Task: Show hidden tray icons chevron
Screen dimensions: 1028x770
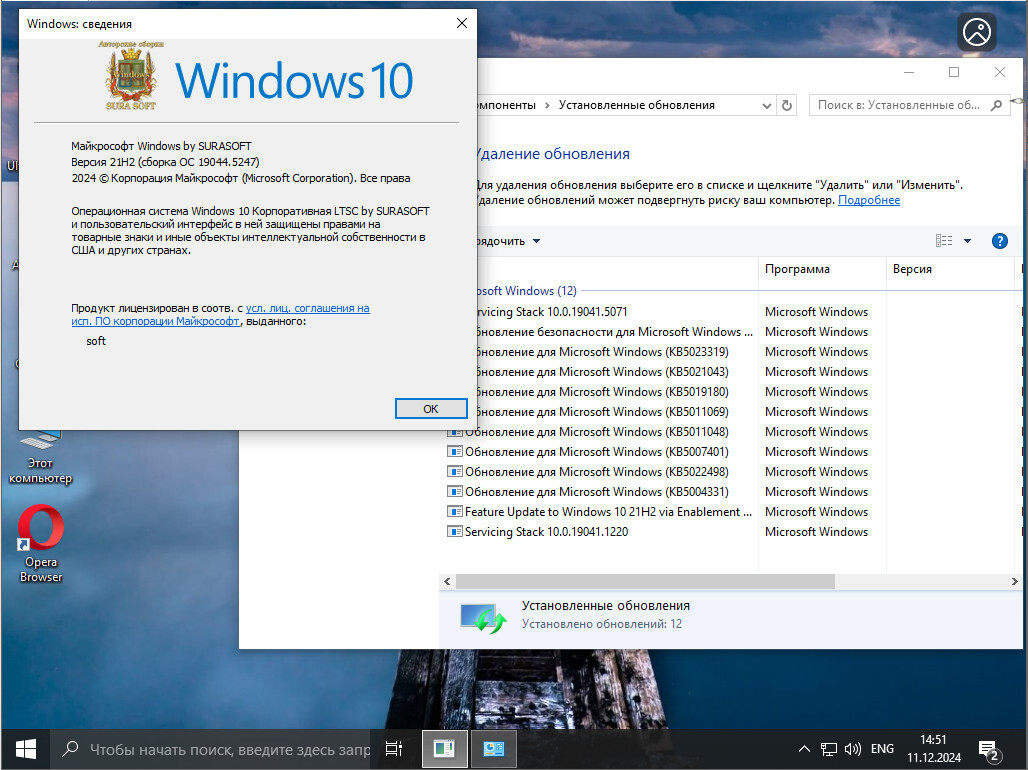Action: point(804,749)
